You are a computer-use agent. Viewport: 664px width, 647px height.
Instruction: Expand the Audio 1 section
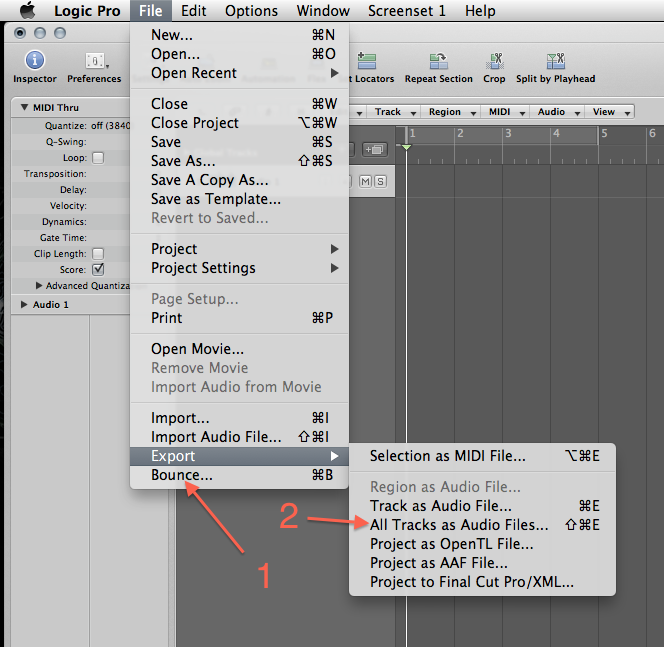(24, 304)
